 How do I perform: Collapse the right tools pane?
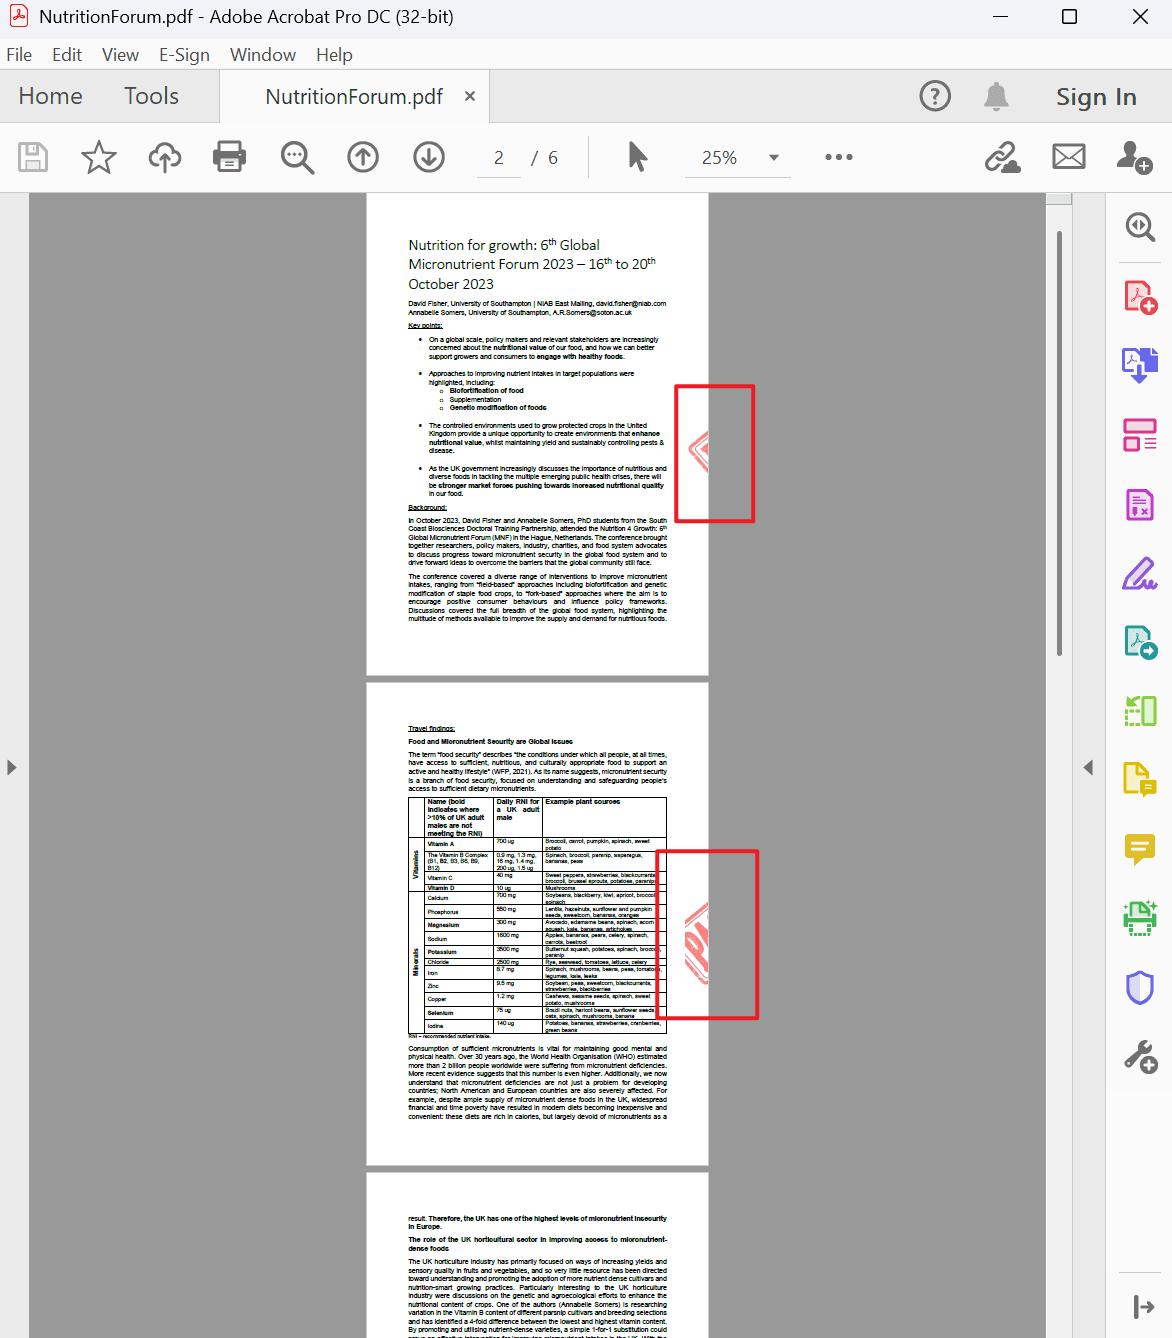tap(1088, 767)
